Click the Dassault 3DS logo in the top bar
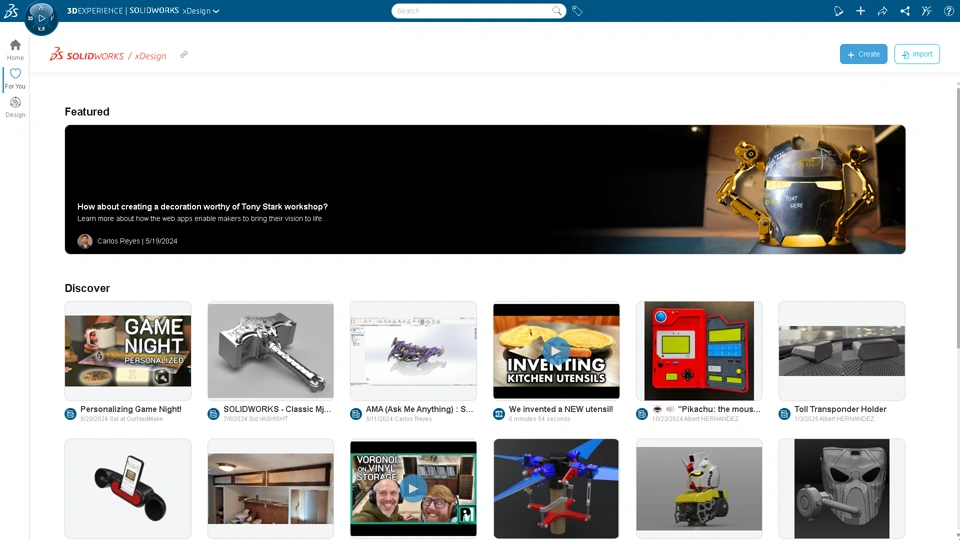The image size is (960, 540). tap(11, 10)
